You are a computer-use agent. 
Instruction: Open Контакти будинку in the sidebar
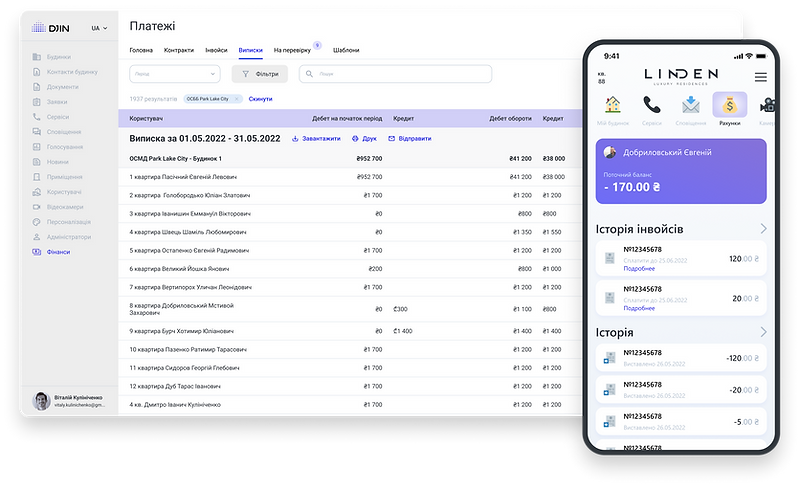(65, 72)
